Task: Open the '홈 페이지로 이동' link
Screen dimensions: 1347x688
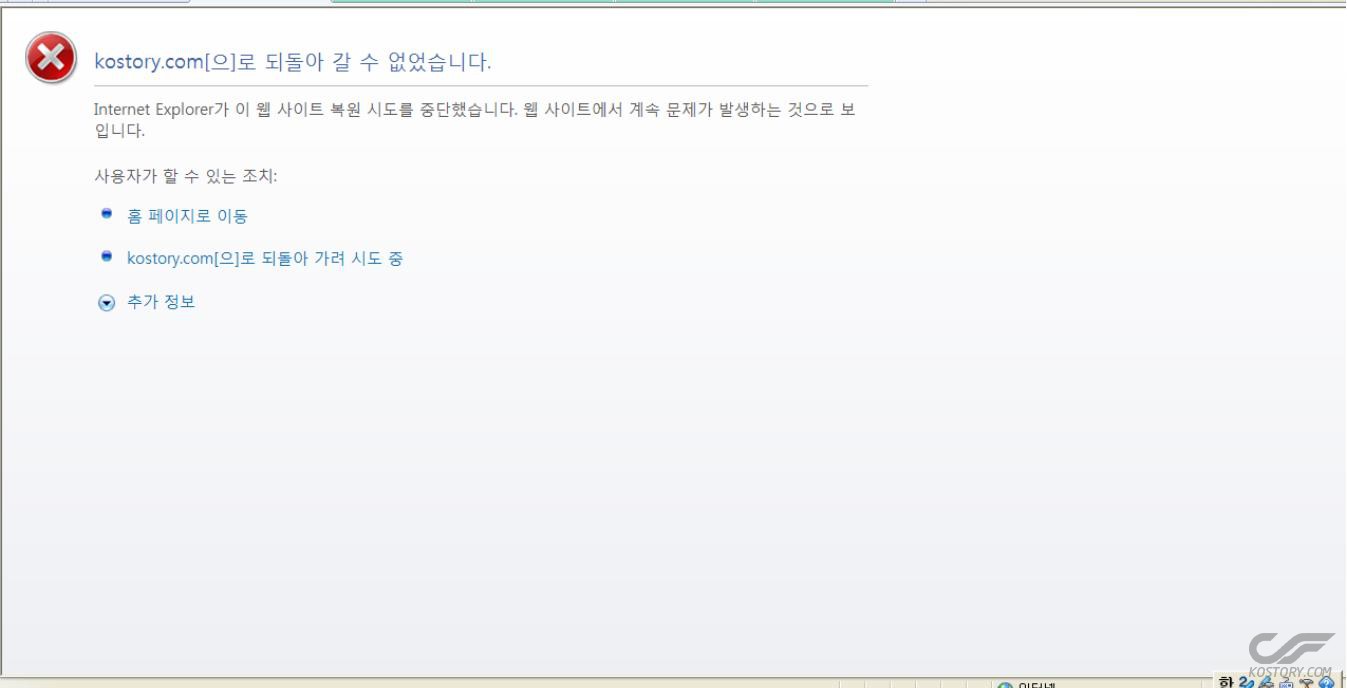Action: coord(187,216)
